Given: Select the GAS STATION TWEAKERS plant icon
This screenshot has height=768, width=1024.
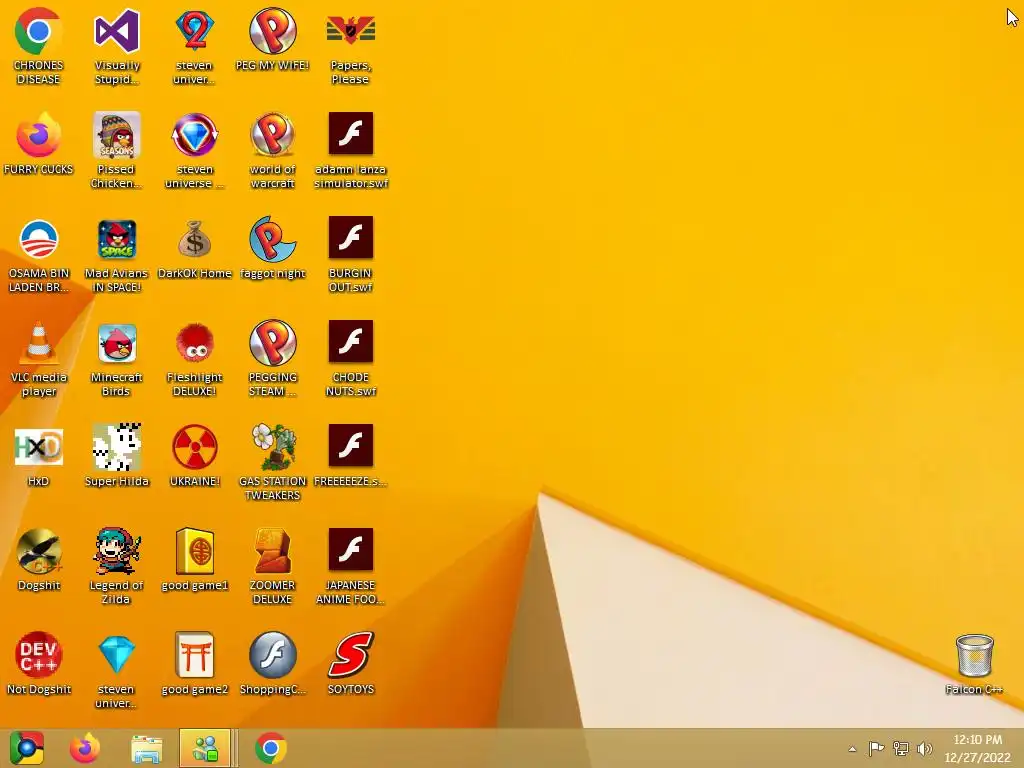Looking at the screenshot, I should pos(272,462).
